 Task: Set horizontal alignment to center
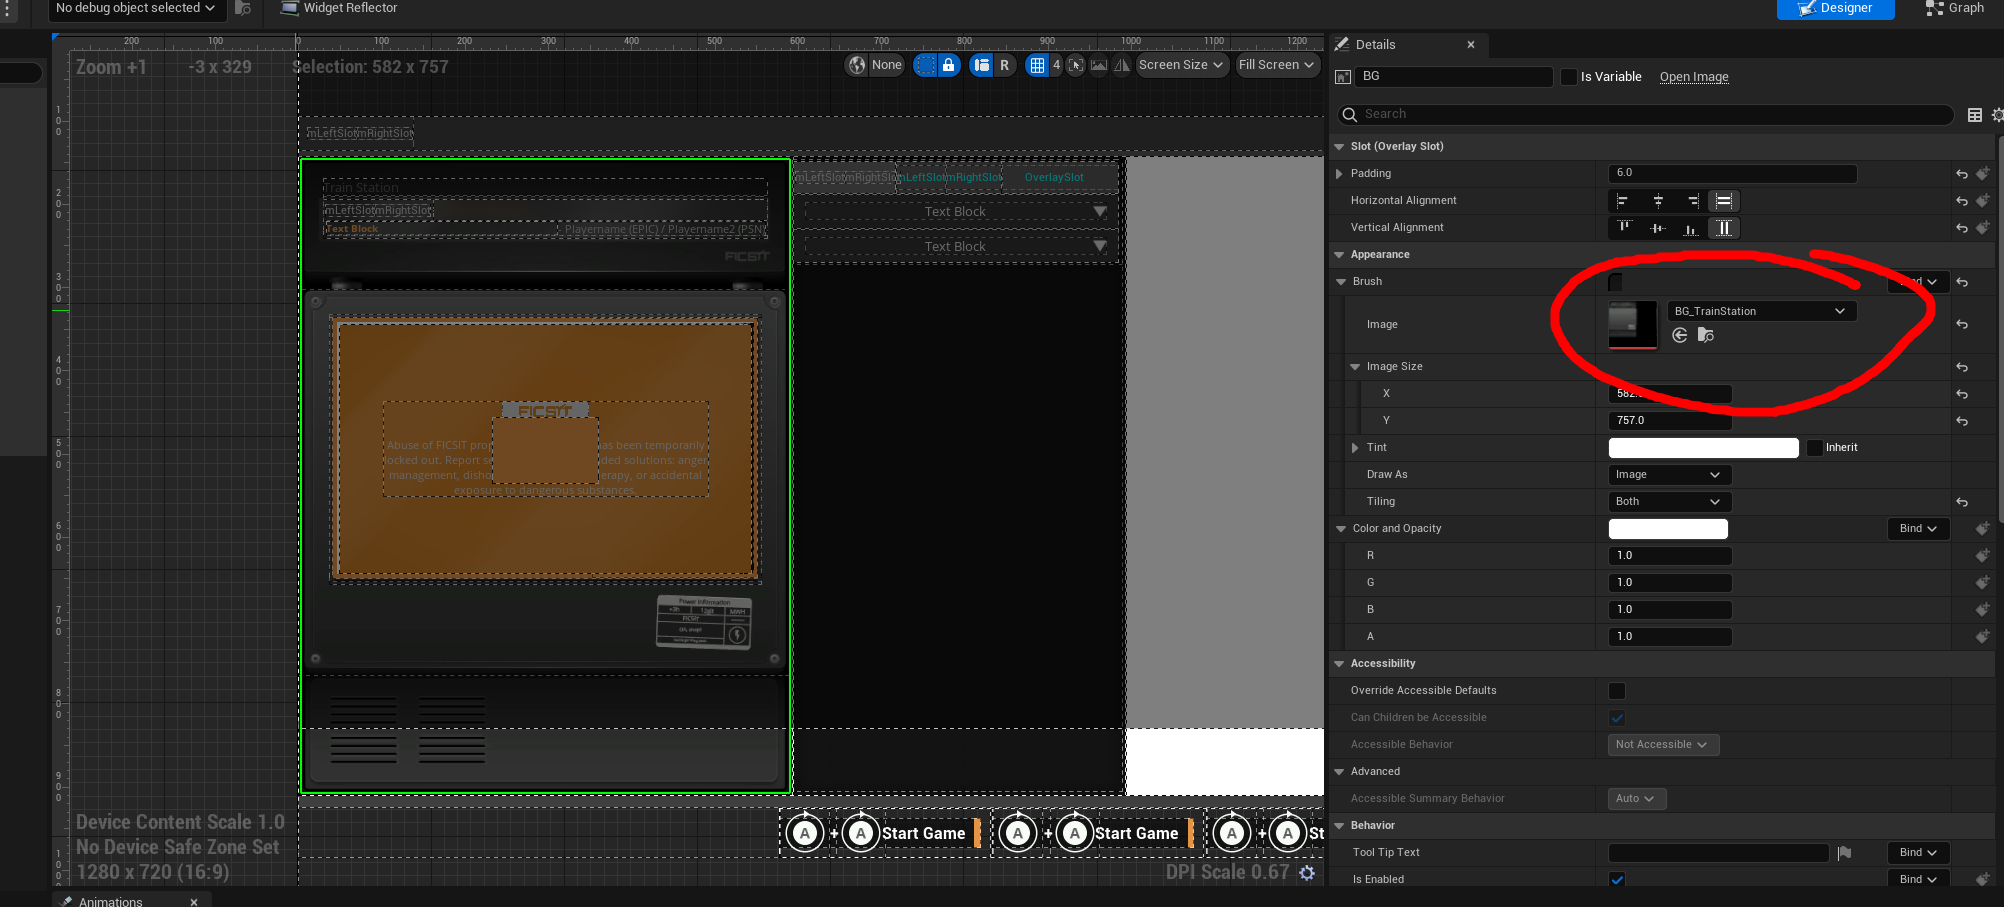[x=1657, y=201]
